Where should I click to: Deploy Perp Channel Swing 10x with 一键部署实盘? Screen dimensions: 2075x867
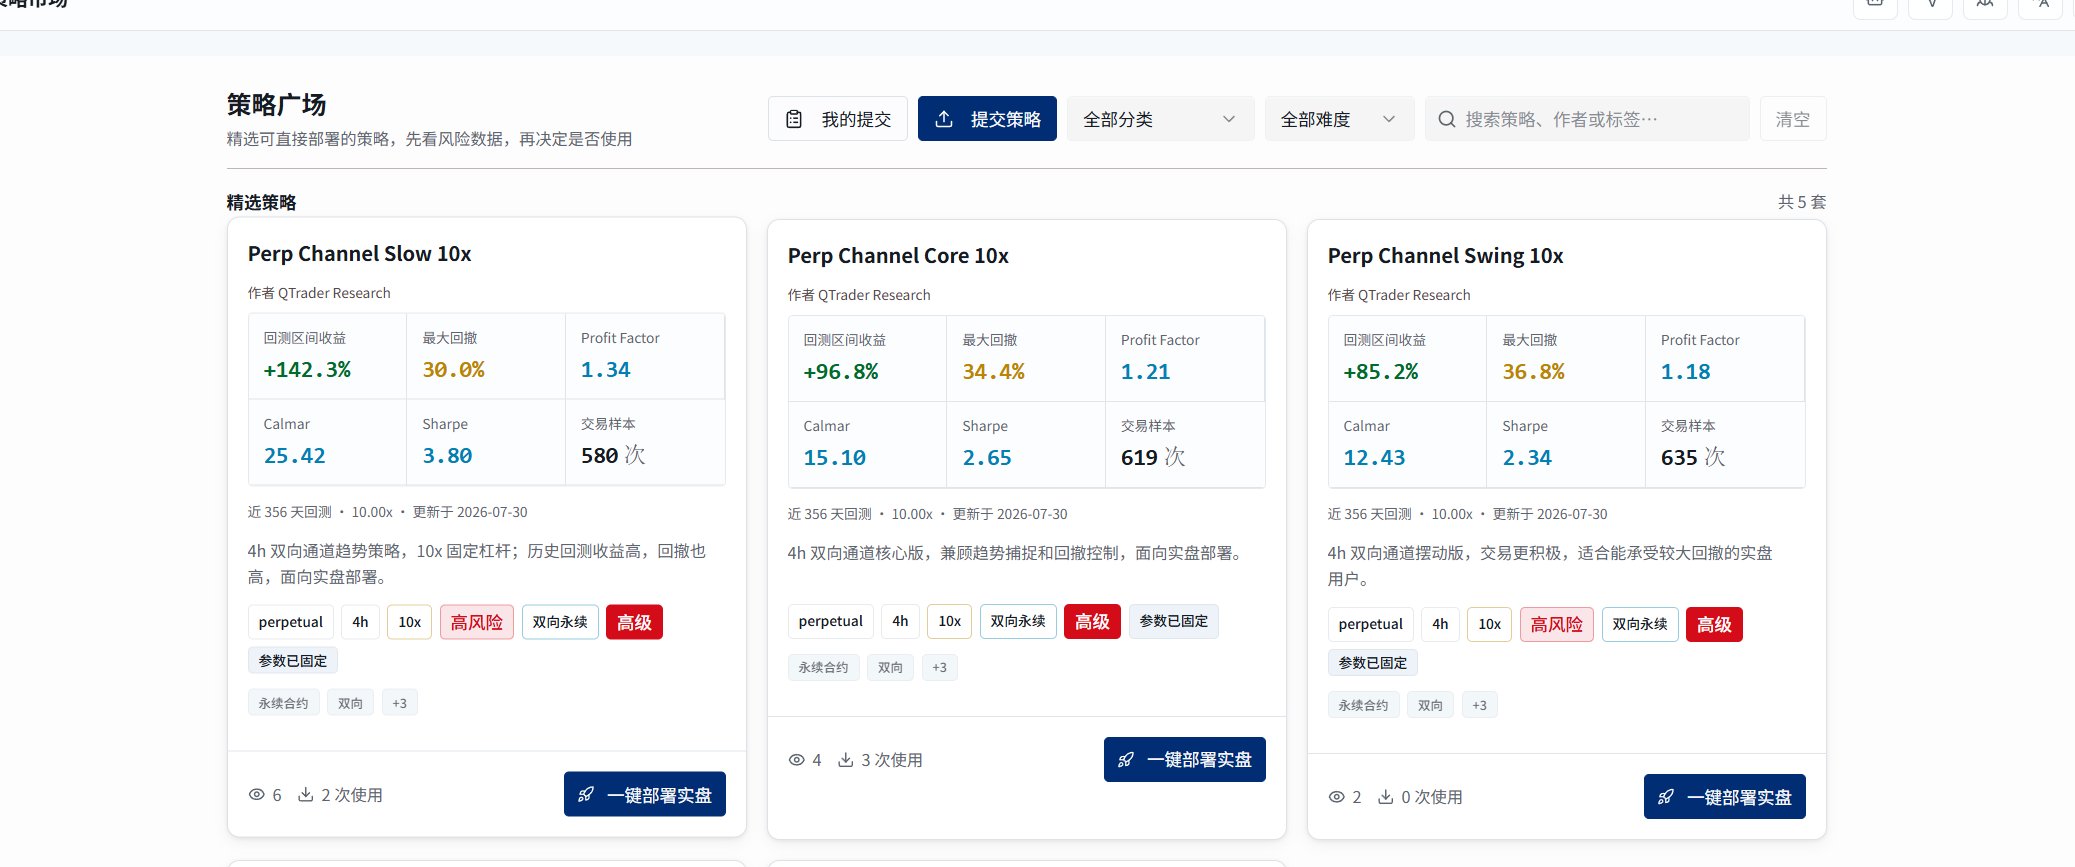tap(1725, 796)
